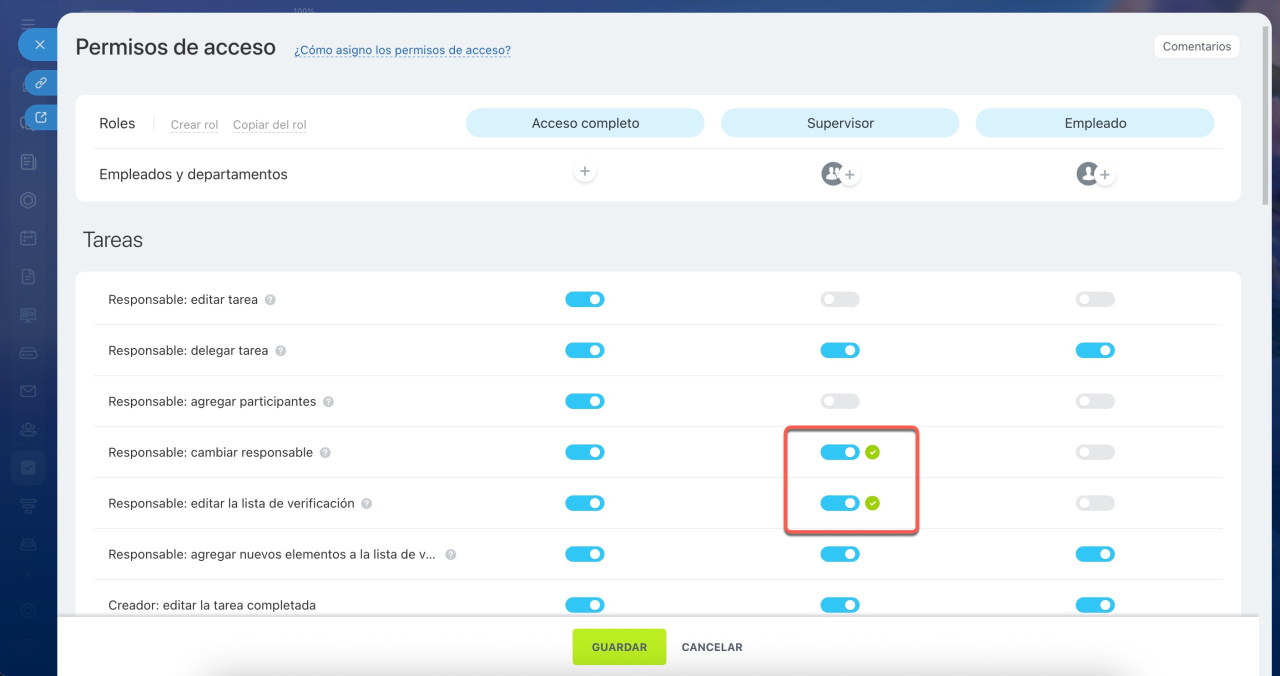Open '¿Cómo asigno los permisos de acceso?' link
1280x676 pixels.
(x=402, y=50)
